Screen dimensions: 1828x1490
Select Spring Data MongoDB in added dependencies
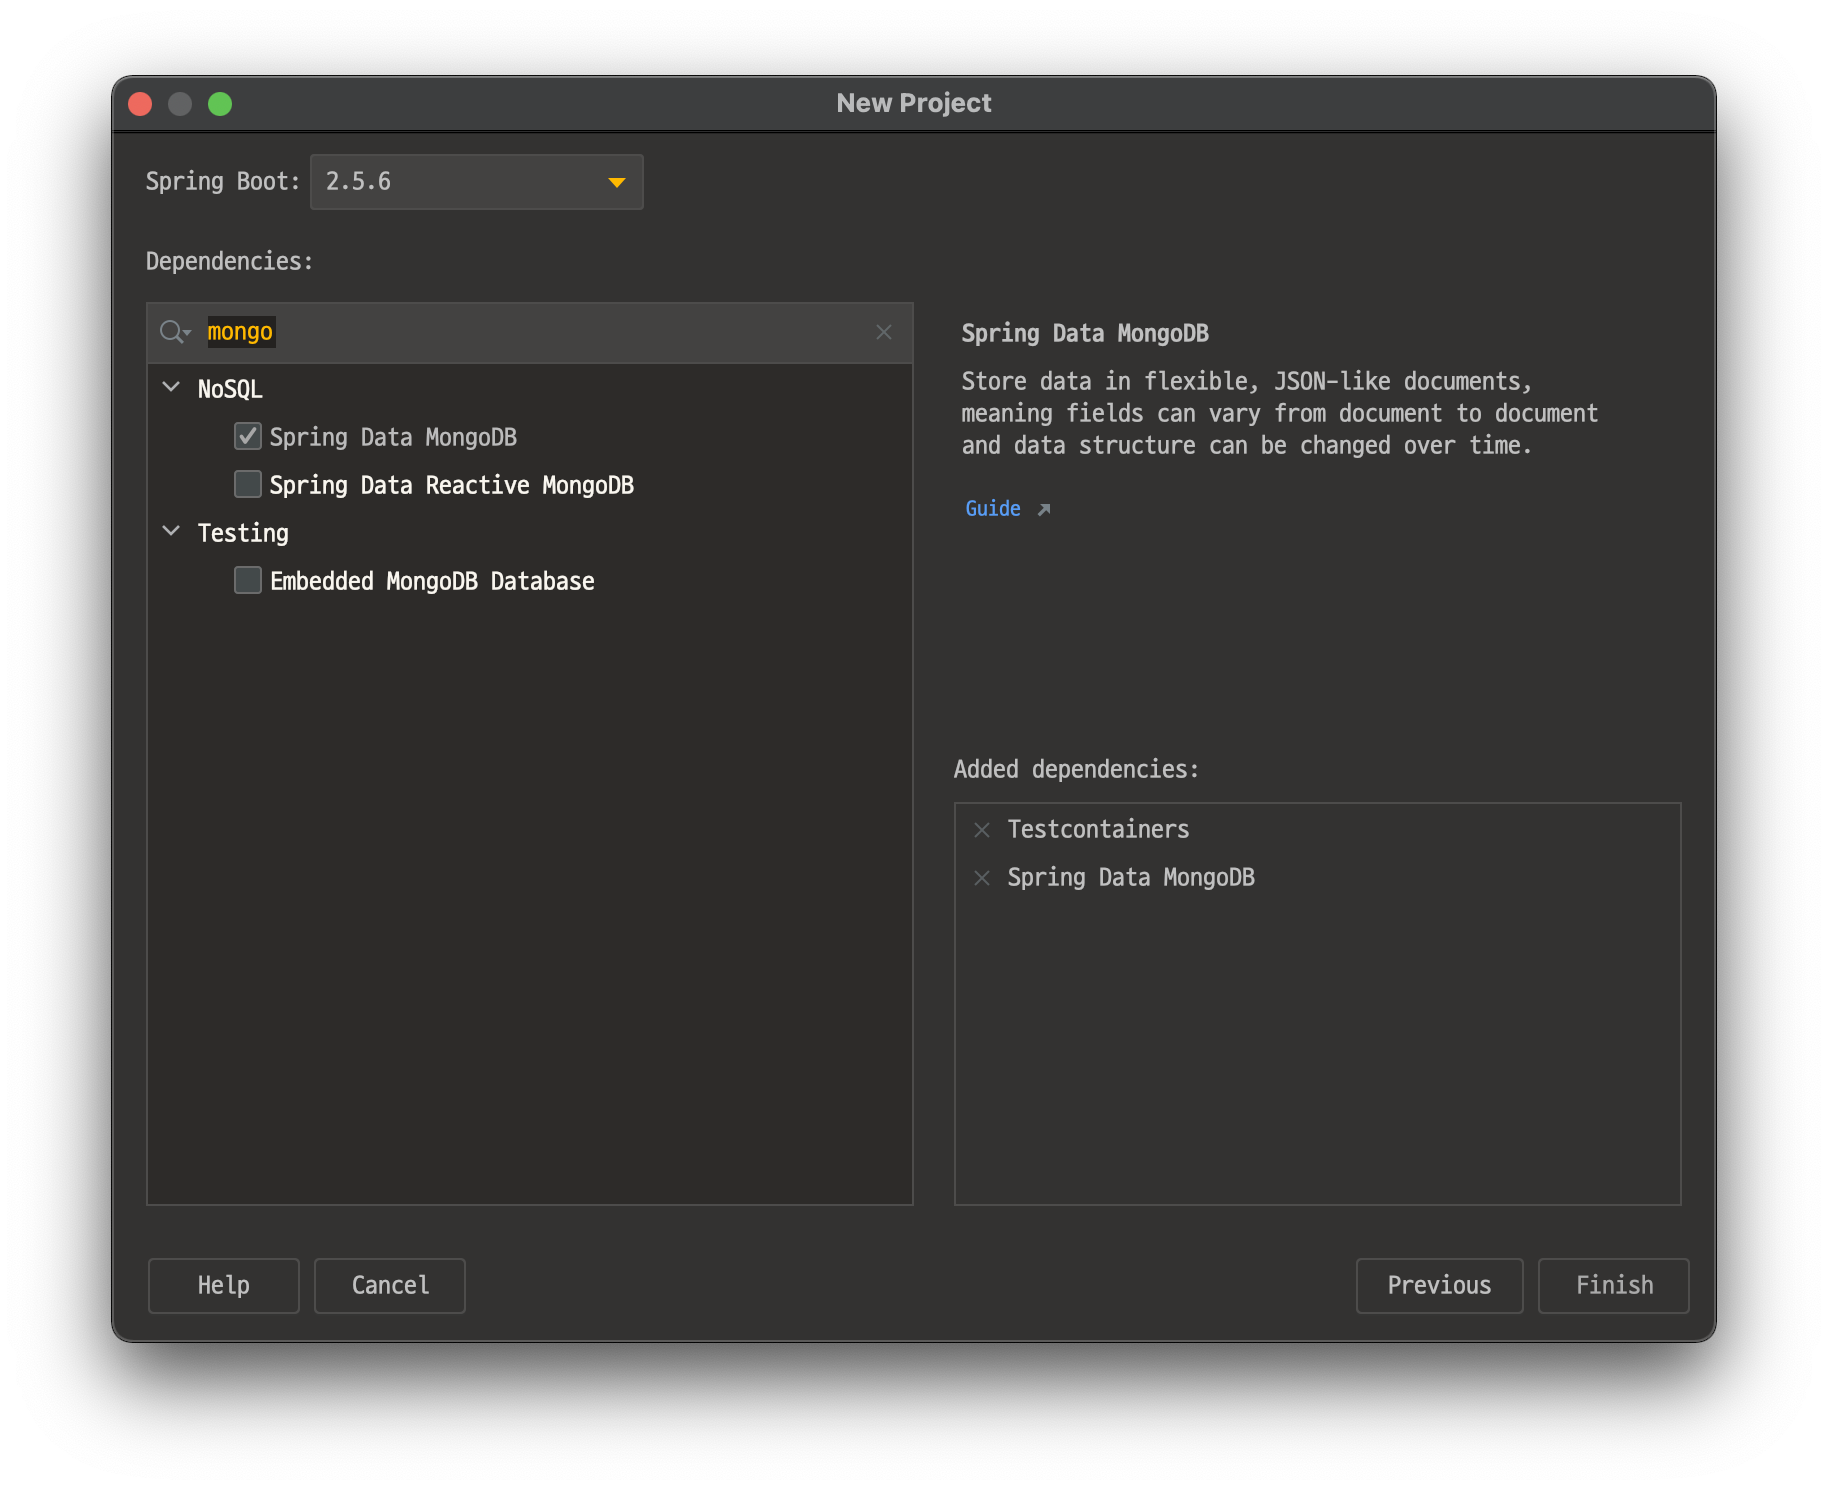[x=1131, y=877]
